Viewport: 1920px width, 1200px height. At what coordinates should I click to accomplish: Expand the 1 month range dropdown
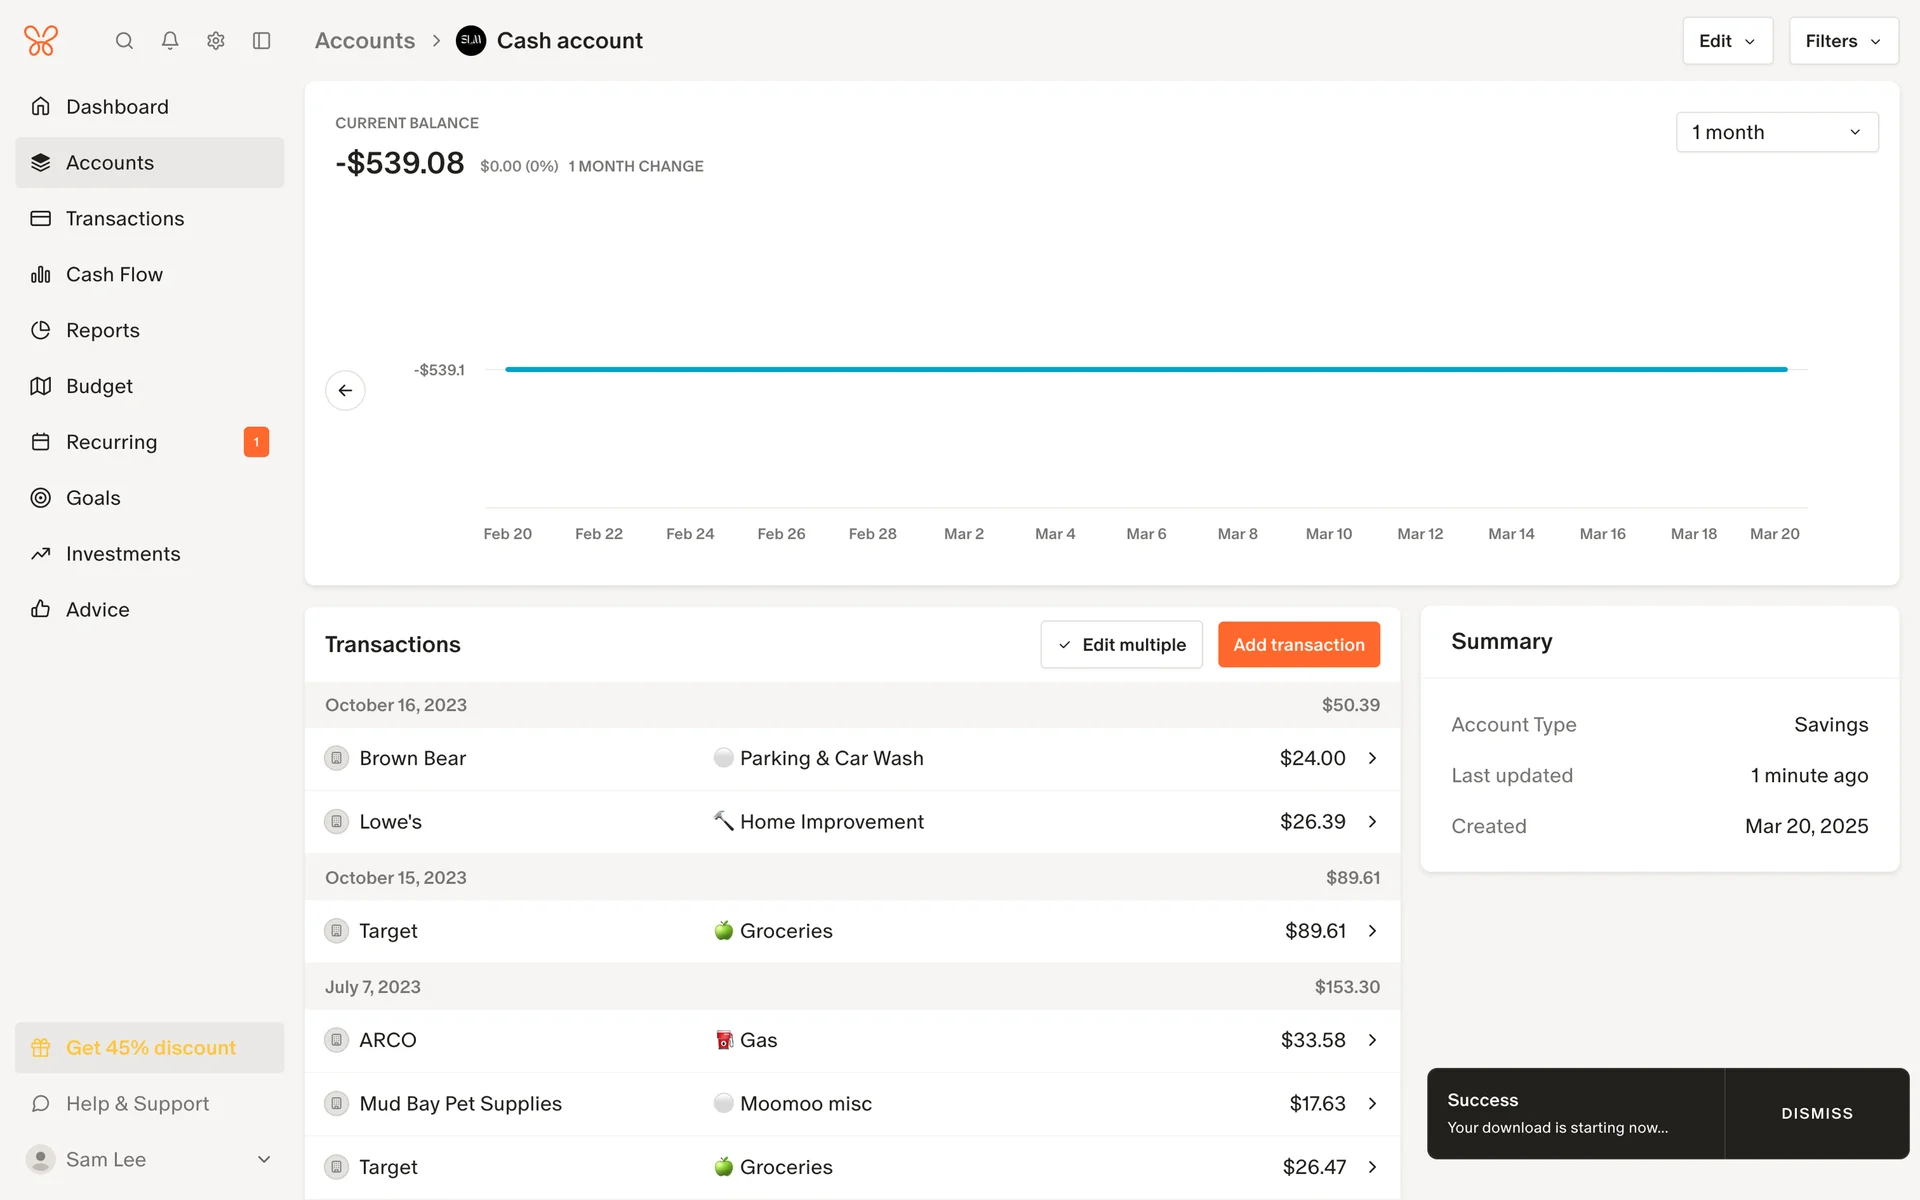coord(1776,132)
